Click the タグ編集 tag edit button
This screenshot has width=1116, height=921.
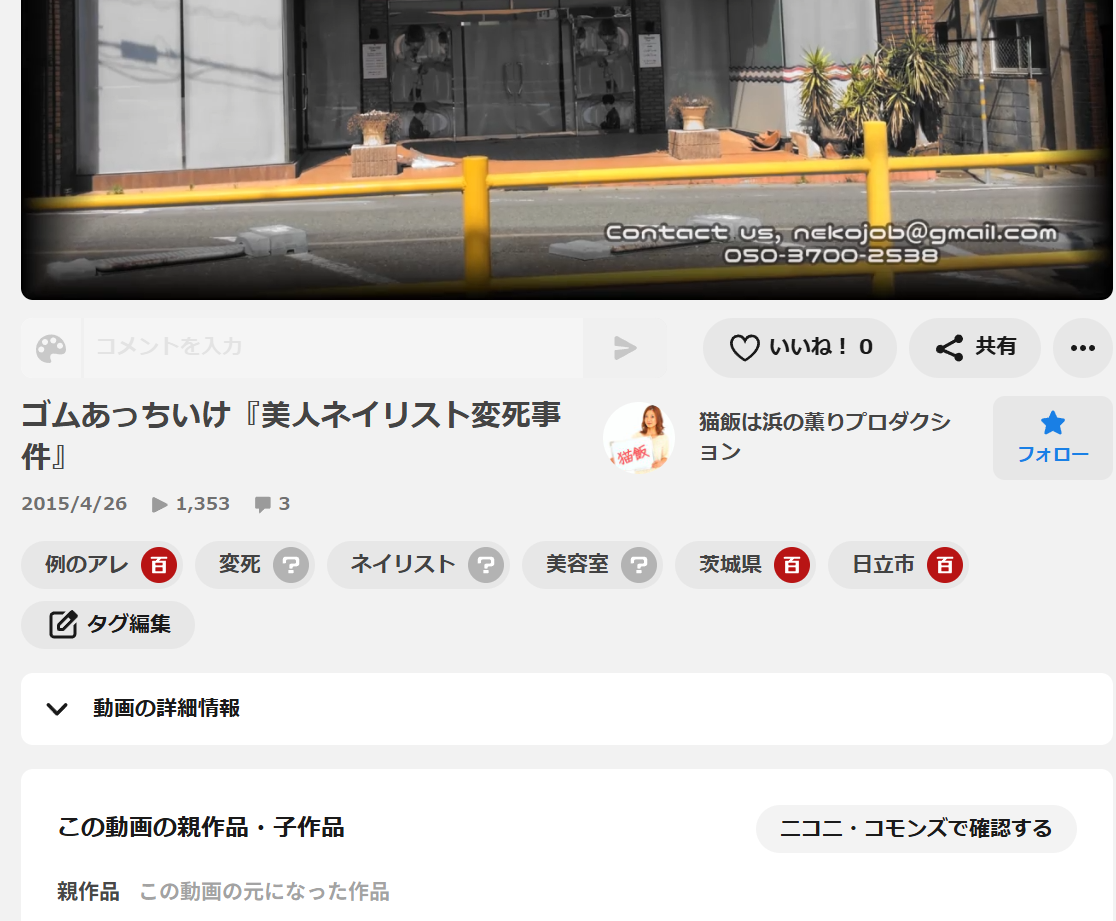(x=108, y=625)
